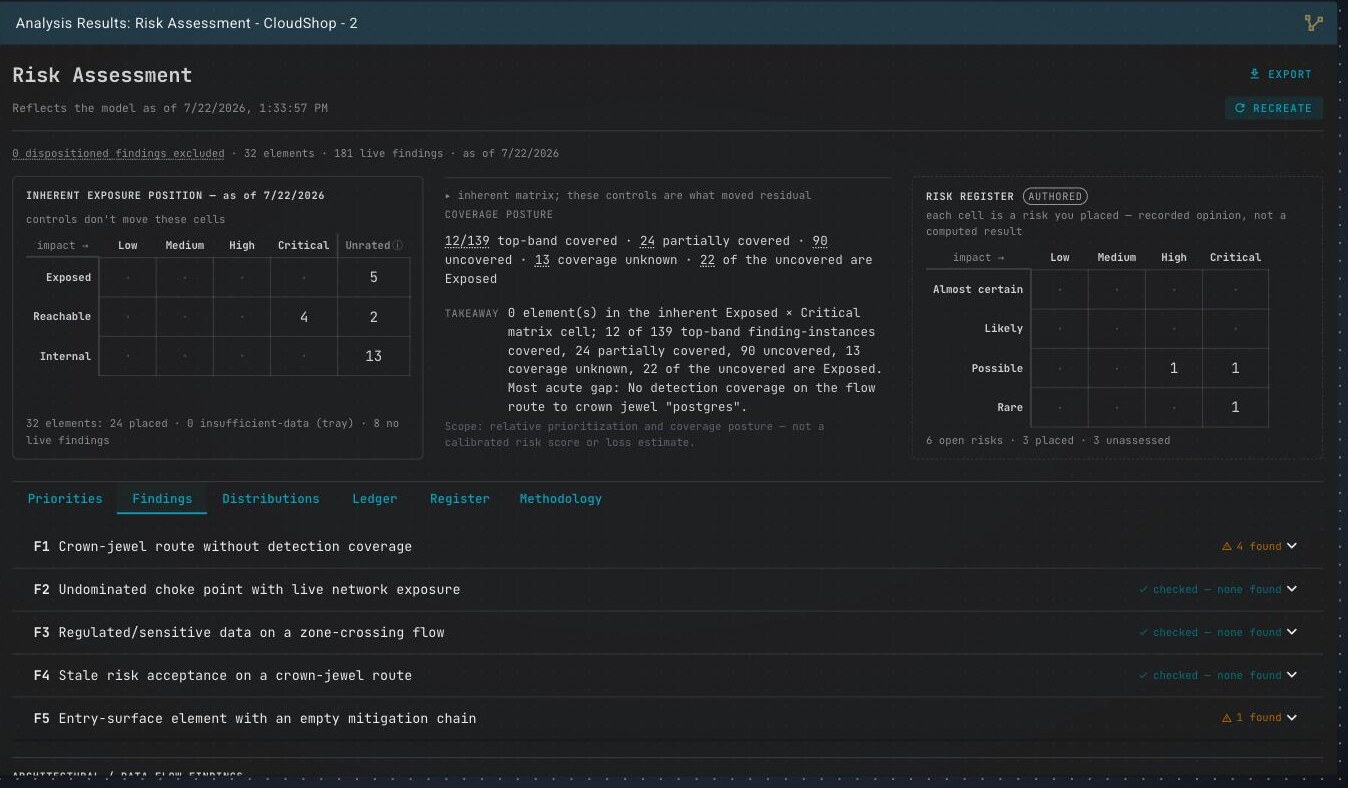The image size is (1348, 788).
Task: Click the Recreate button
Action: click(x=1274, y=108)
